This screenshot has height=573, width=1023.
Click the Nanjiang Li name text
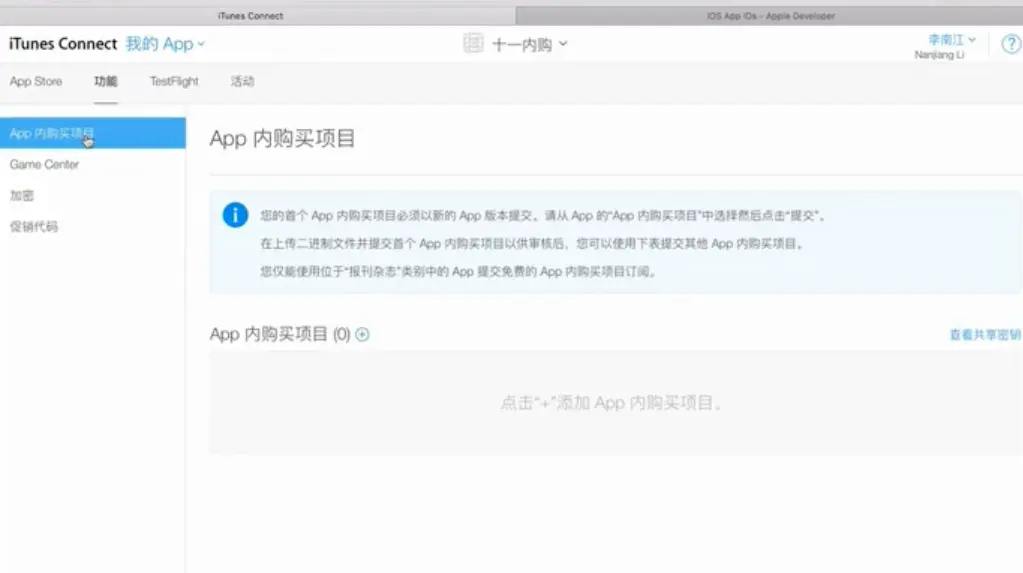coord(939,55)
